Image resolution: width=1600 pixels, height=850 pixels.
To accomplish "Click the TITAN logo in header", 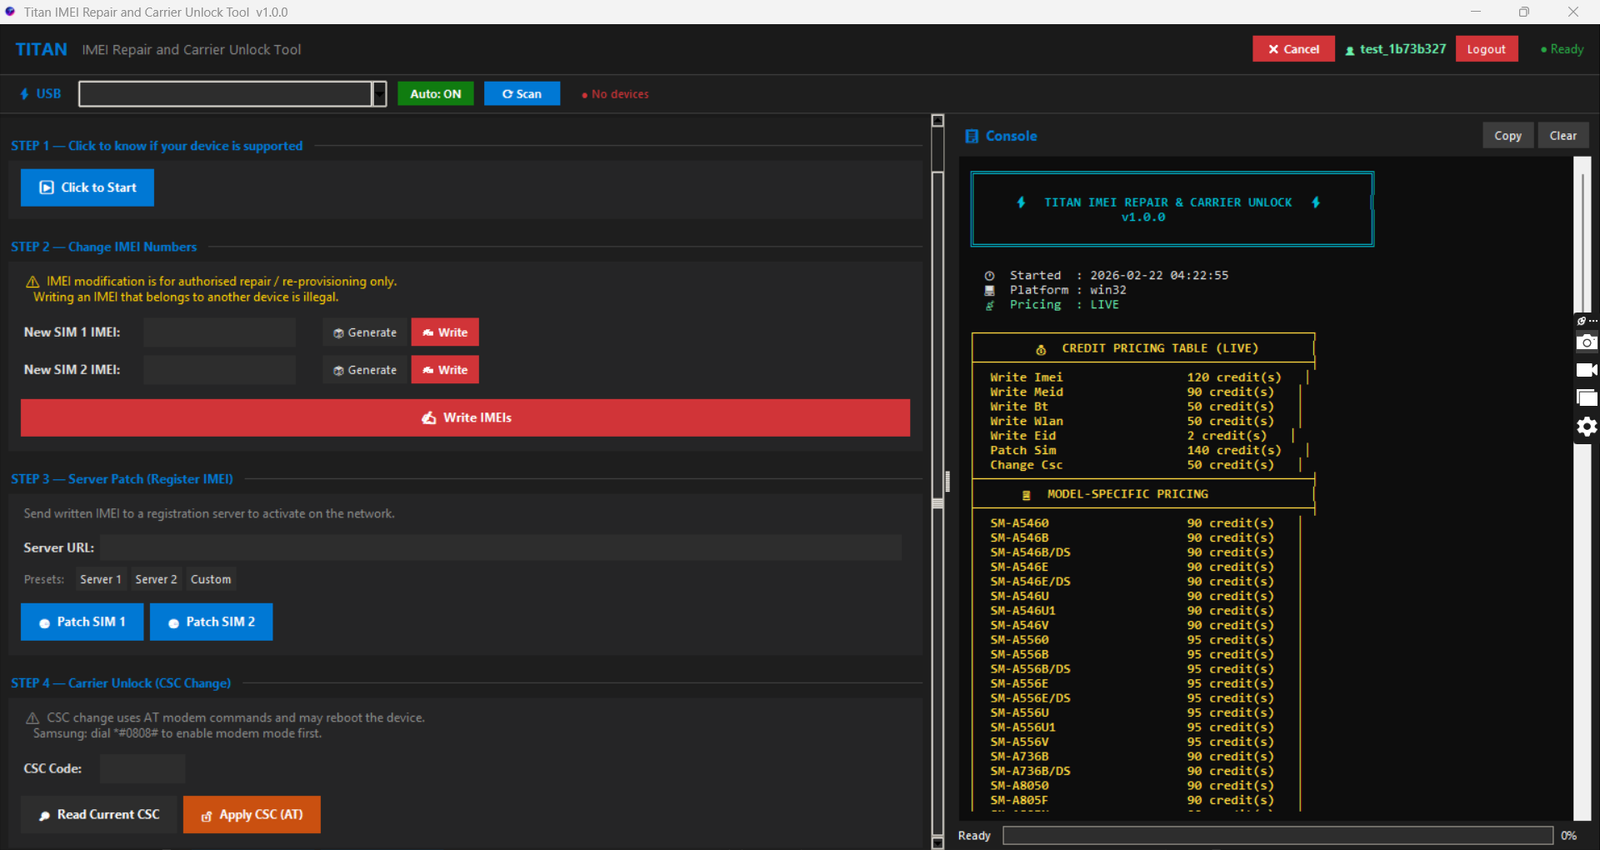I will click(41, 50).
